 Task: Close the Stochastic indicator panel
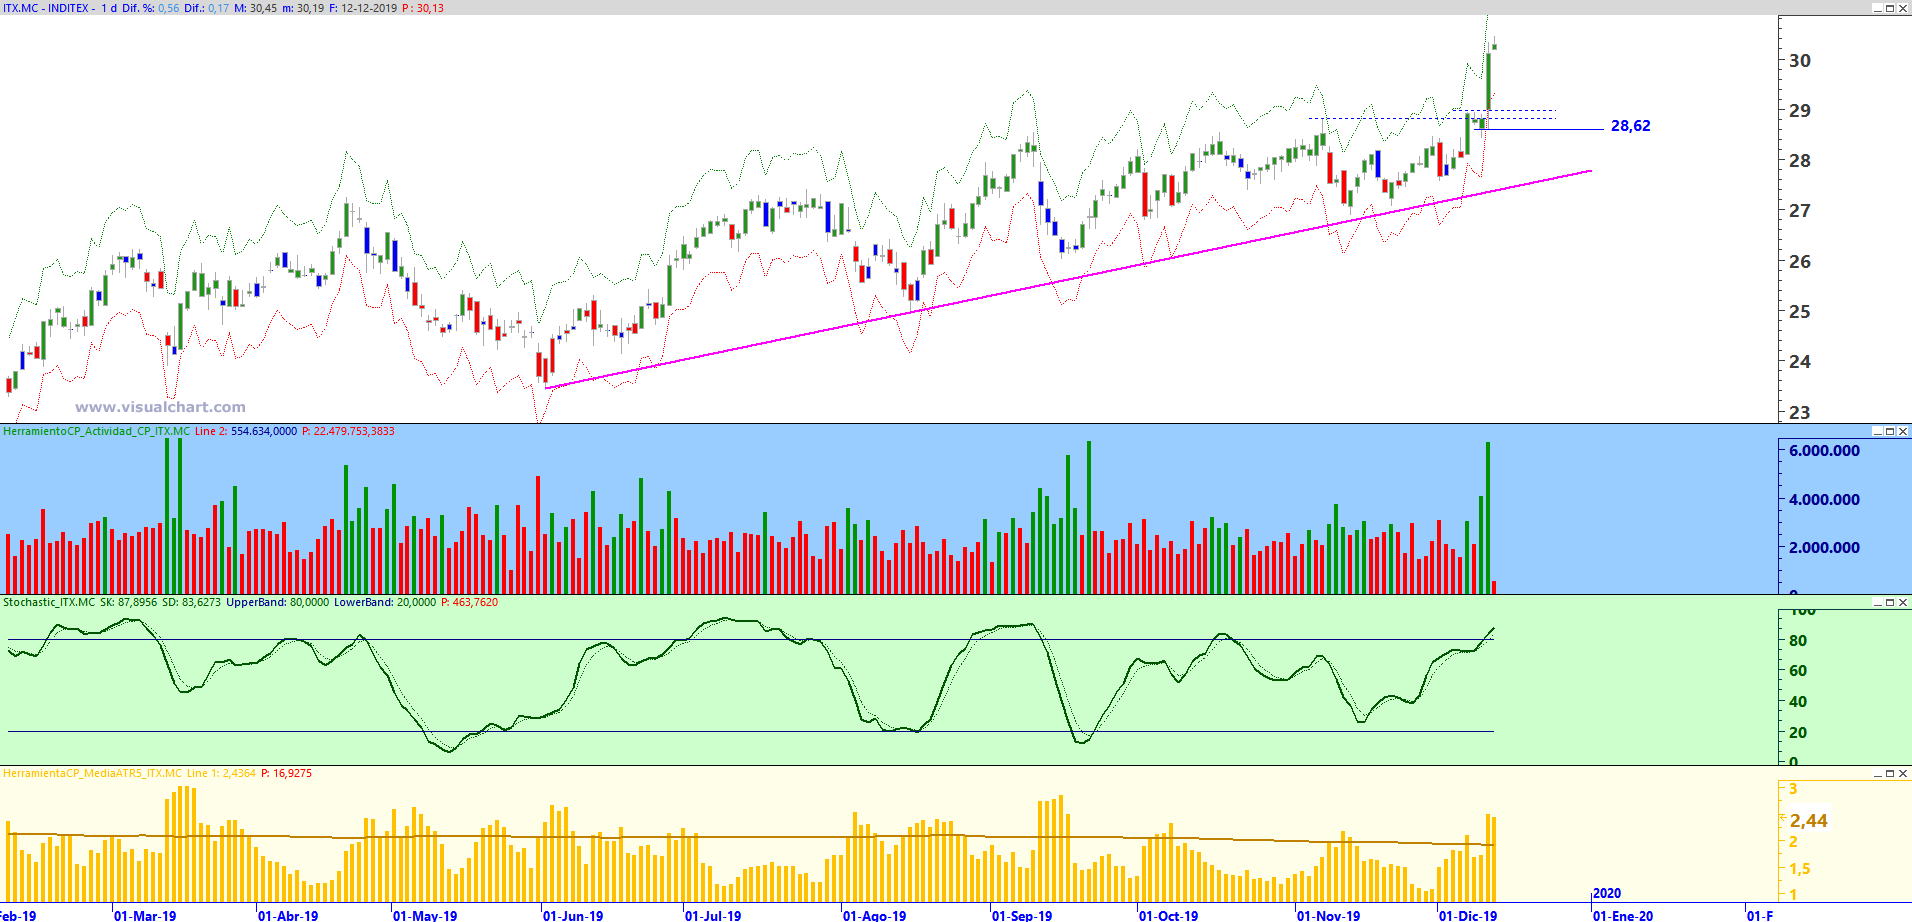[1903, 602]
